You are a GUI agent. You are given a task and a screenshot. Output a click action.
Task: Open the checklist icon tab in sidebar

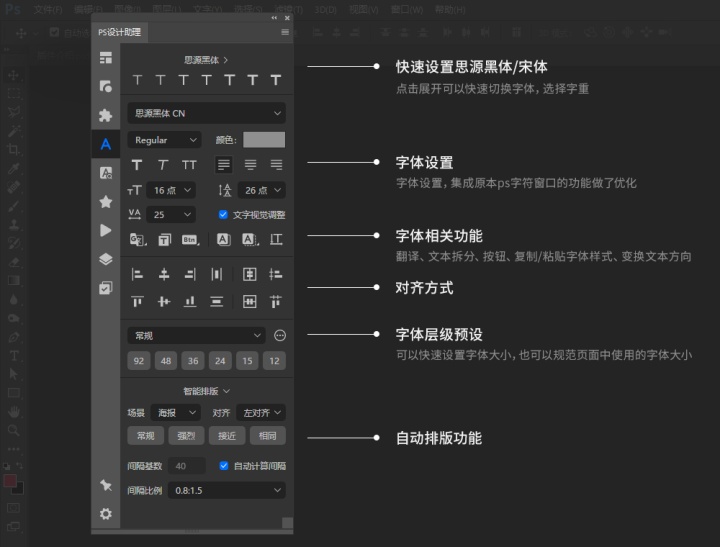(106, 288)
